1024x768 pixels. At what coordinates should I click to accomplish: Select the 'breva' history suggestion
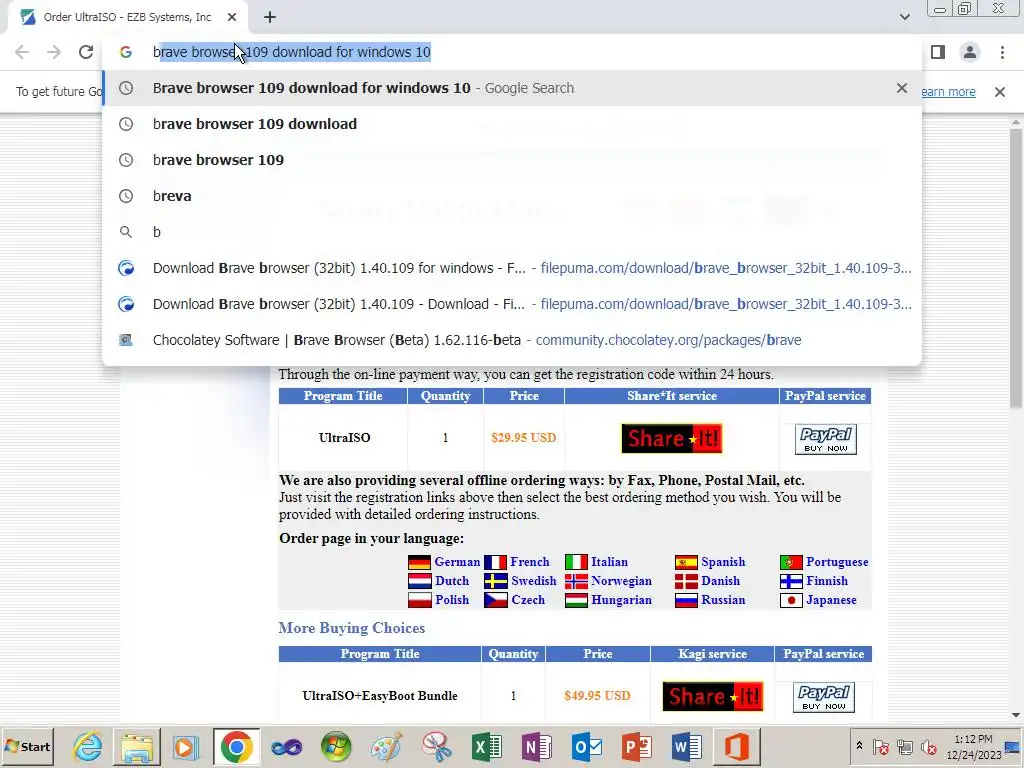tap(512, 195)
